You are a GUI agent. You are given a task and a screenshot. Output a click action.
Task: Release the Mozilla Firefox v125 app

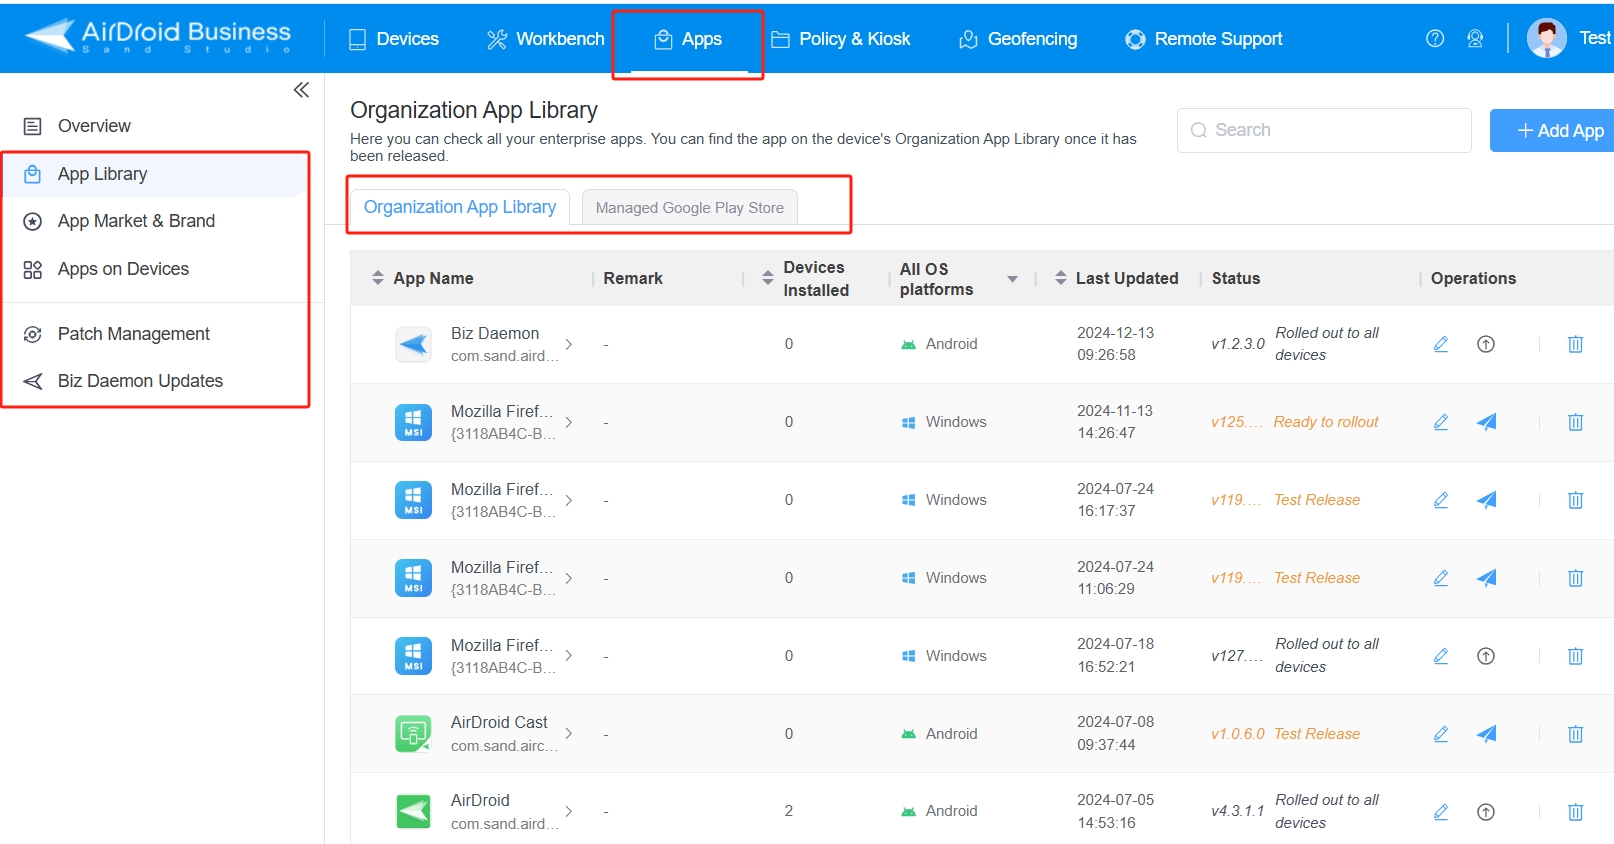click(1487, 422)
